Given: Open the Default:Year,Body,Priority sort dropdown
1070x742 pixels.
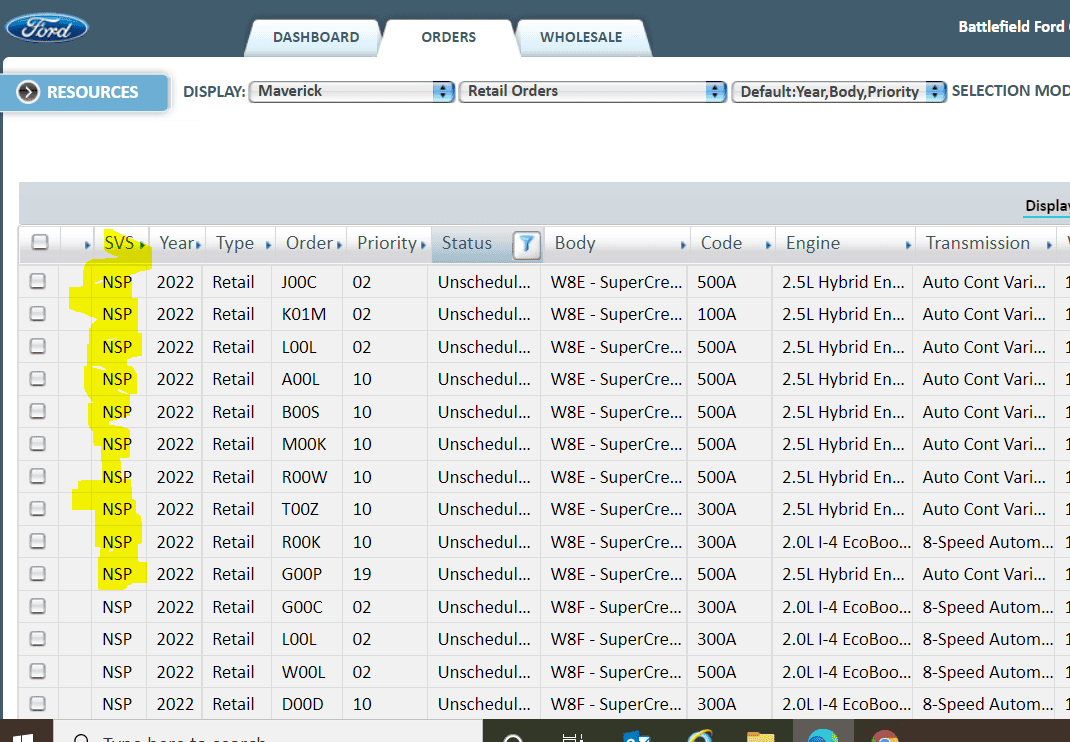Looking at the screenshot, I should click(839, 91).
